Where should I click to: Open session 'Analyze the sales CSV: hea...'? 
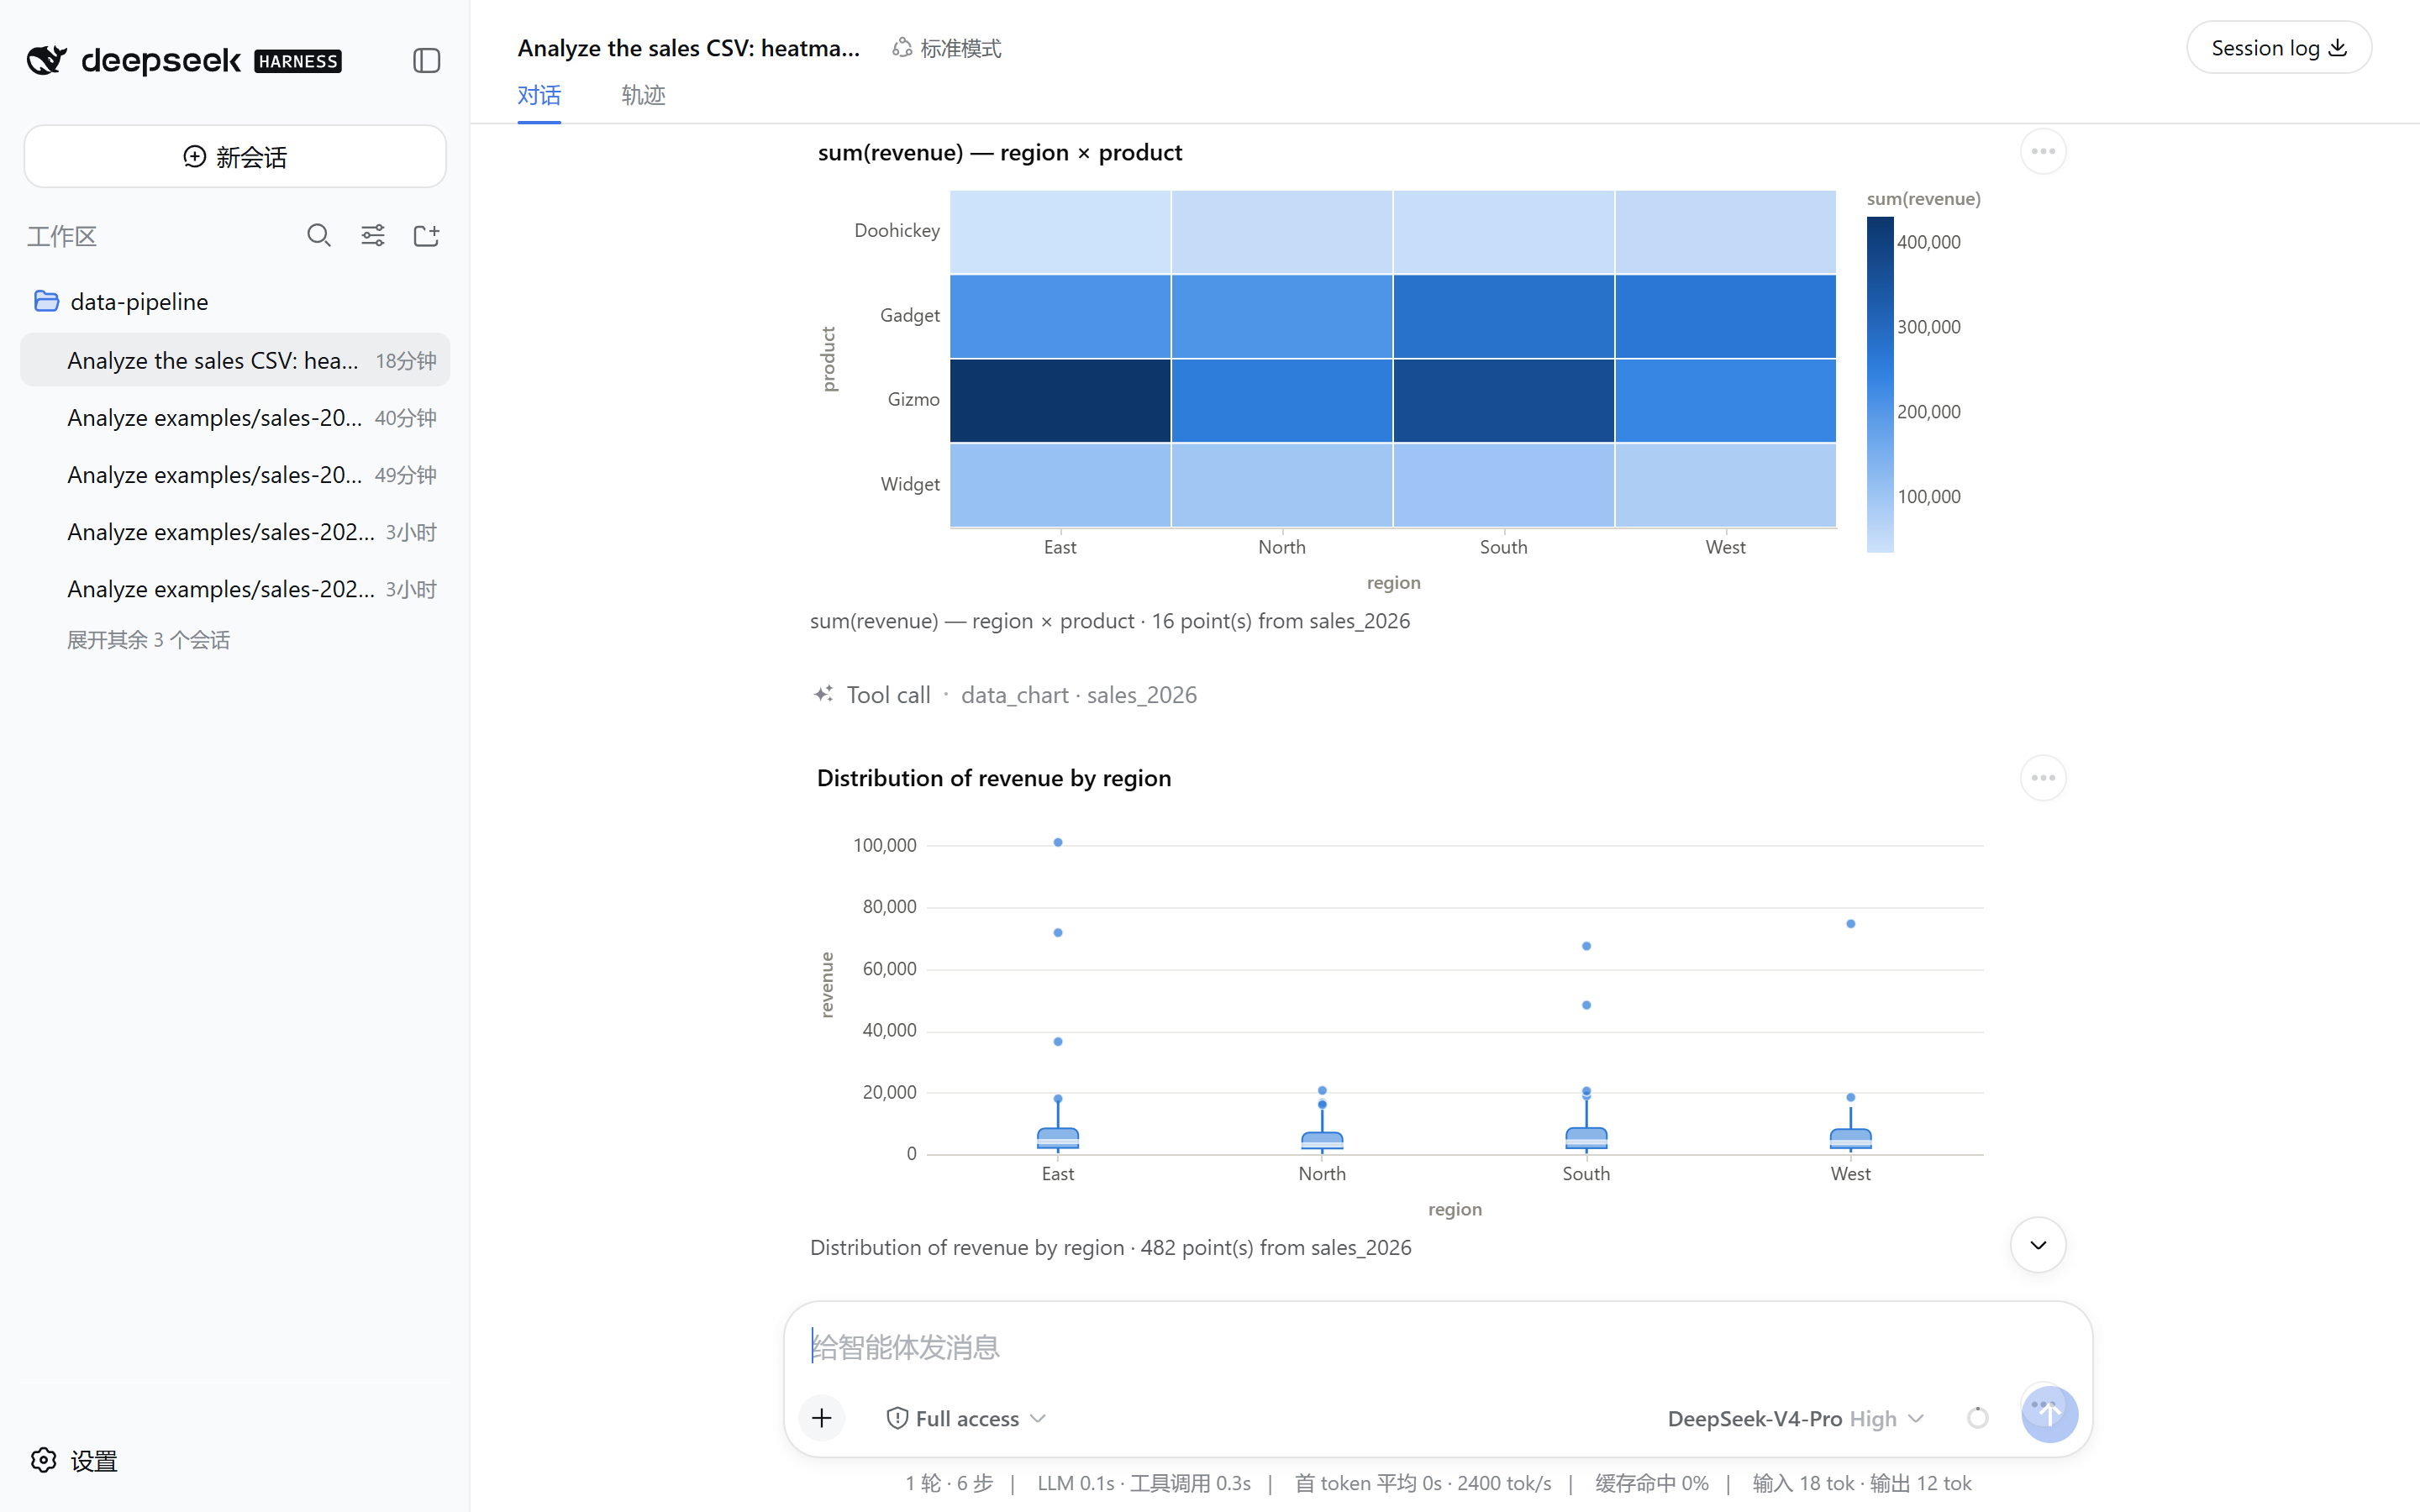235,360
